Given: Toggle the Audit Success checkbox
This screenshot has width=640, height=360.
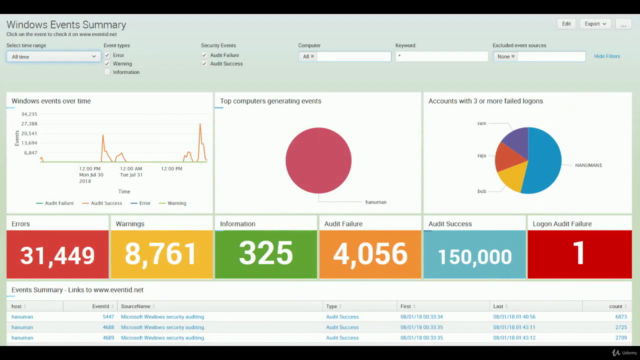Looking at the screenshot, I should pyautogui.click(x=204, y=64).
